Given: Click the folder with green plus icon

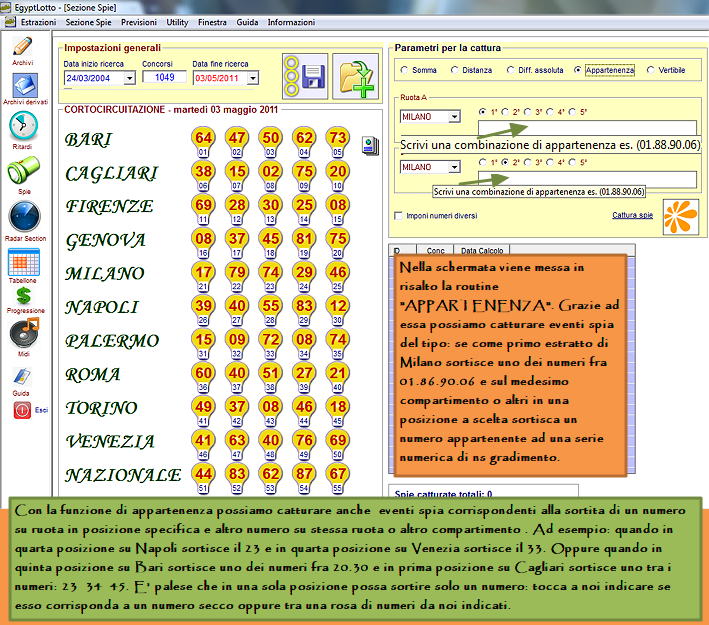Looking at the screenshot, I should click(x=355, y=76).
